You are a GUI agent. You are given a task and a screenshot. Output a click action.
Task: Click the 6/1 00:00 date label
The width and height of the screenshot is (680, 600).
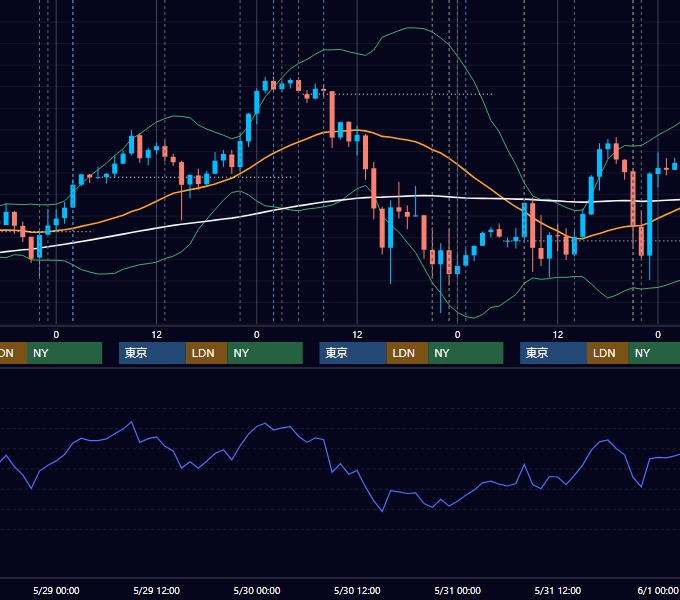coord(658,590)
